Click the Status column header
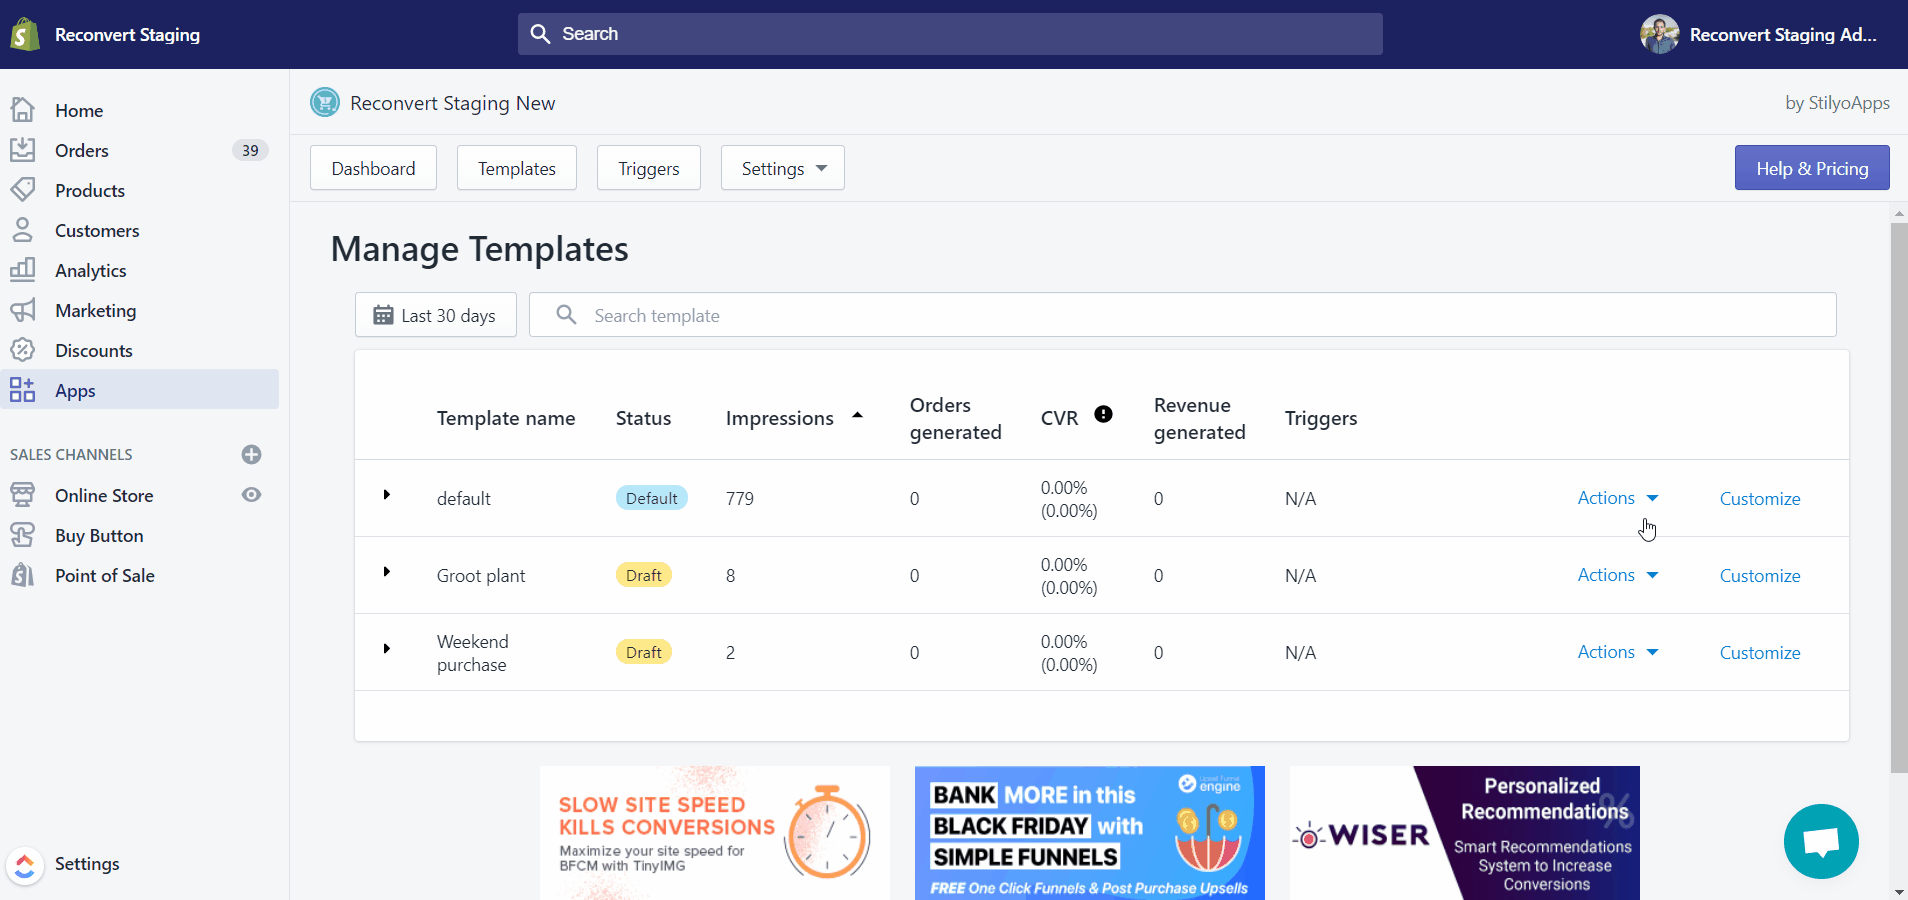This screenshot has width=1908, height=900. point(643,418)
